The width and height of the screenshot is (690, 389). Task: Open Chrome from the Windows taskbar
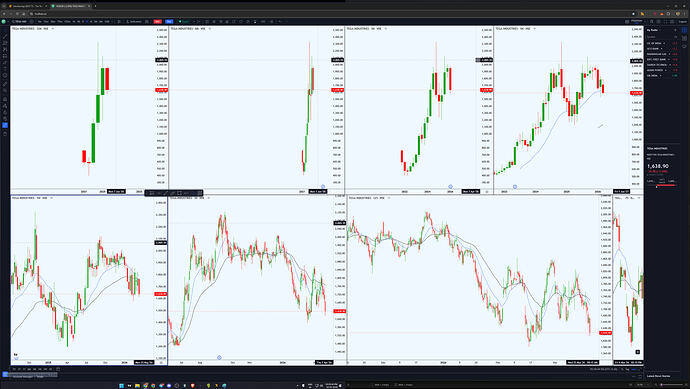point(145,385)
